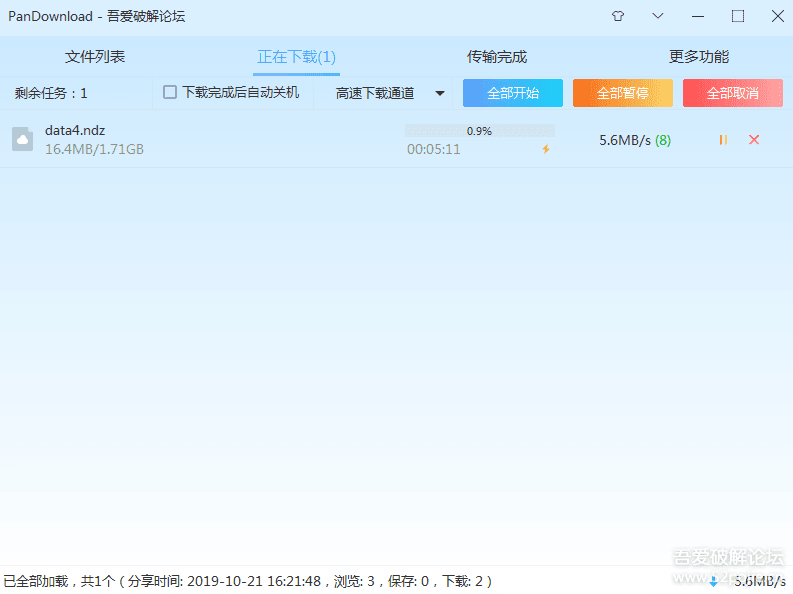
Task: Minimize the PanDownload window
Action: [x=698, y=16]
